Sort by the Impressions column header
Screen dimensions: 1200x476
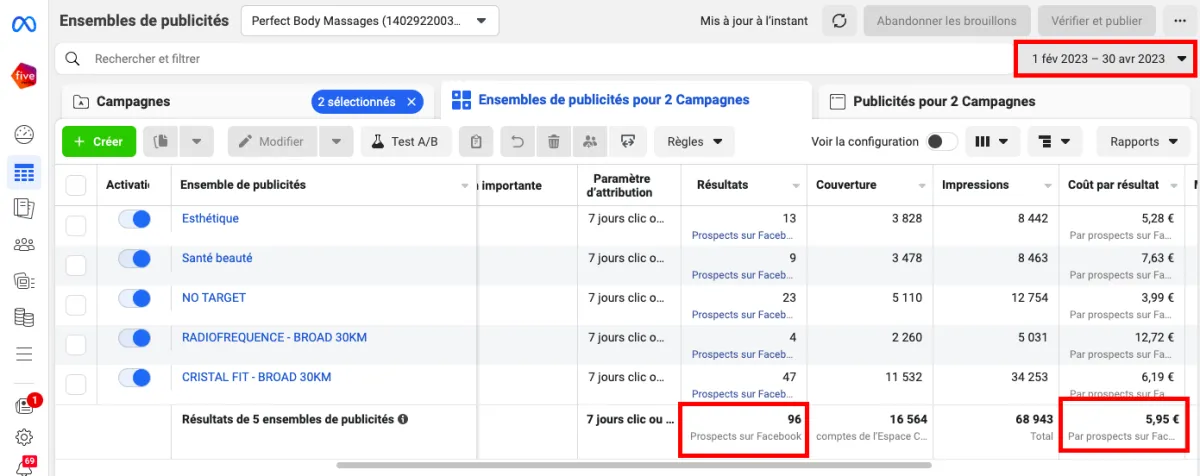pos(977,185)
